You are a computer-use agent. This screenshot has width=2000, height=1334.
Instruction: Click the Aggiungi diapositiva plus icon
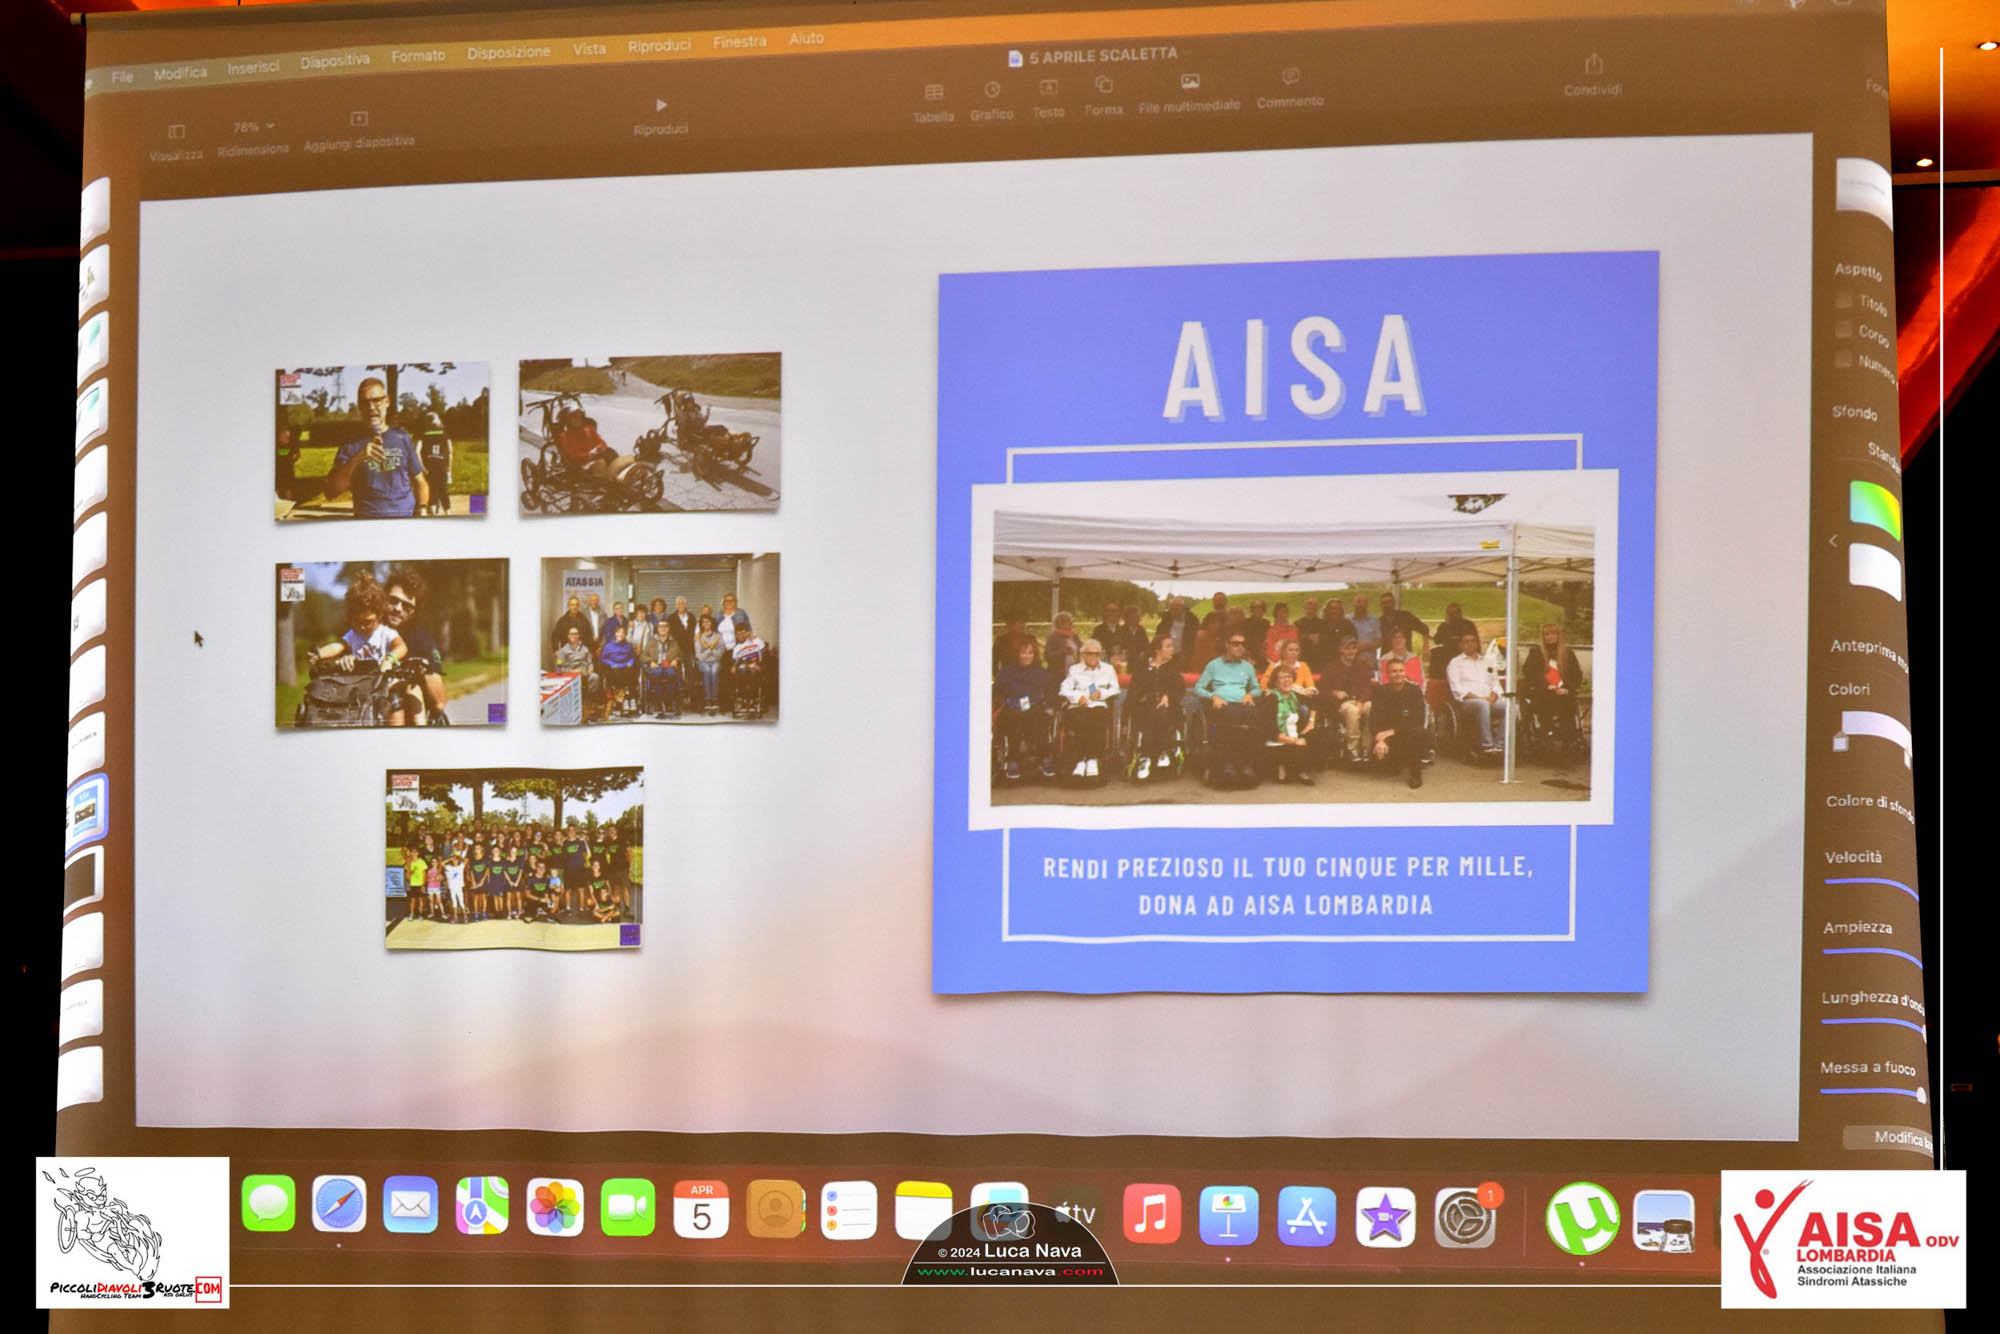click(x=359, y=119)
